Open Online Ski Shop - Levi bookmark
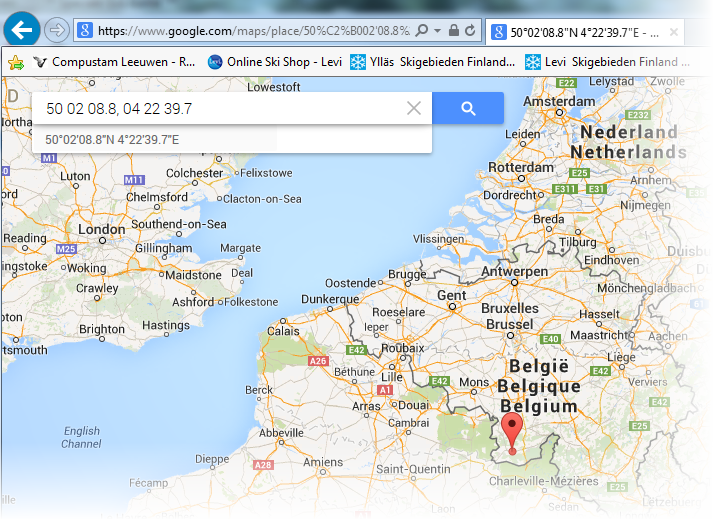 (x=275, y=62)
